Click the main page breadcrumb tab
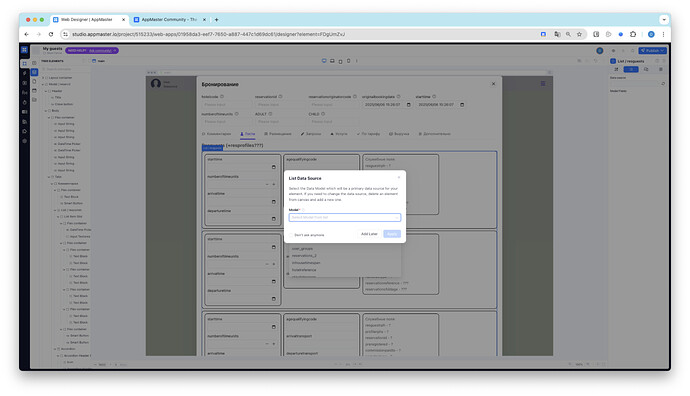690x396 pixels. 99,61
